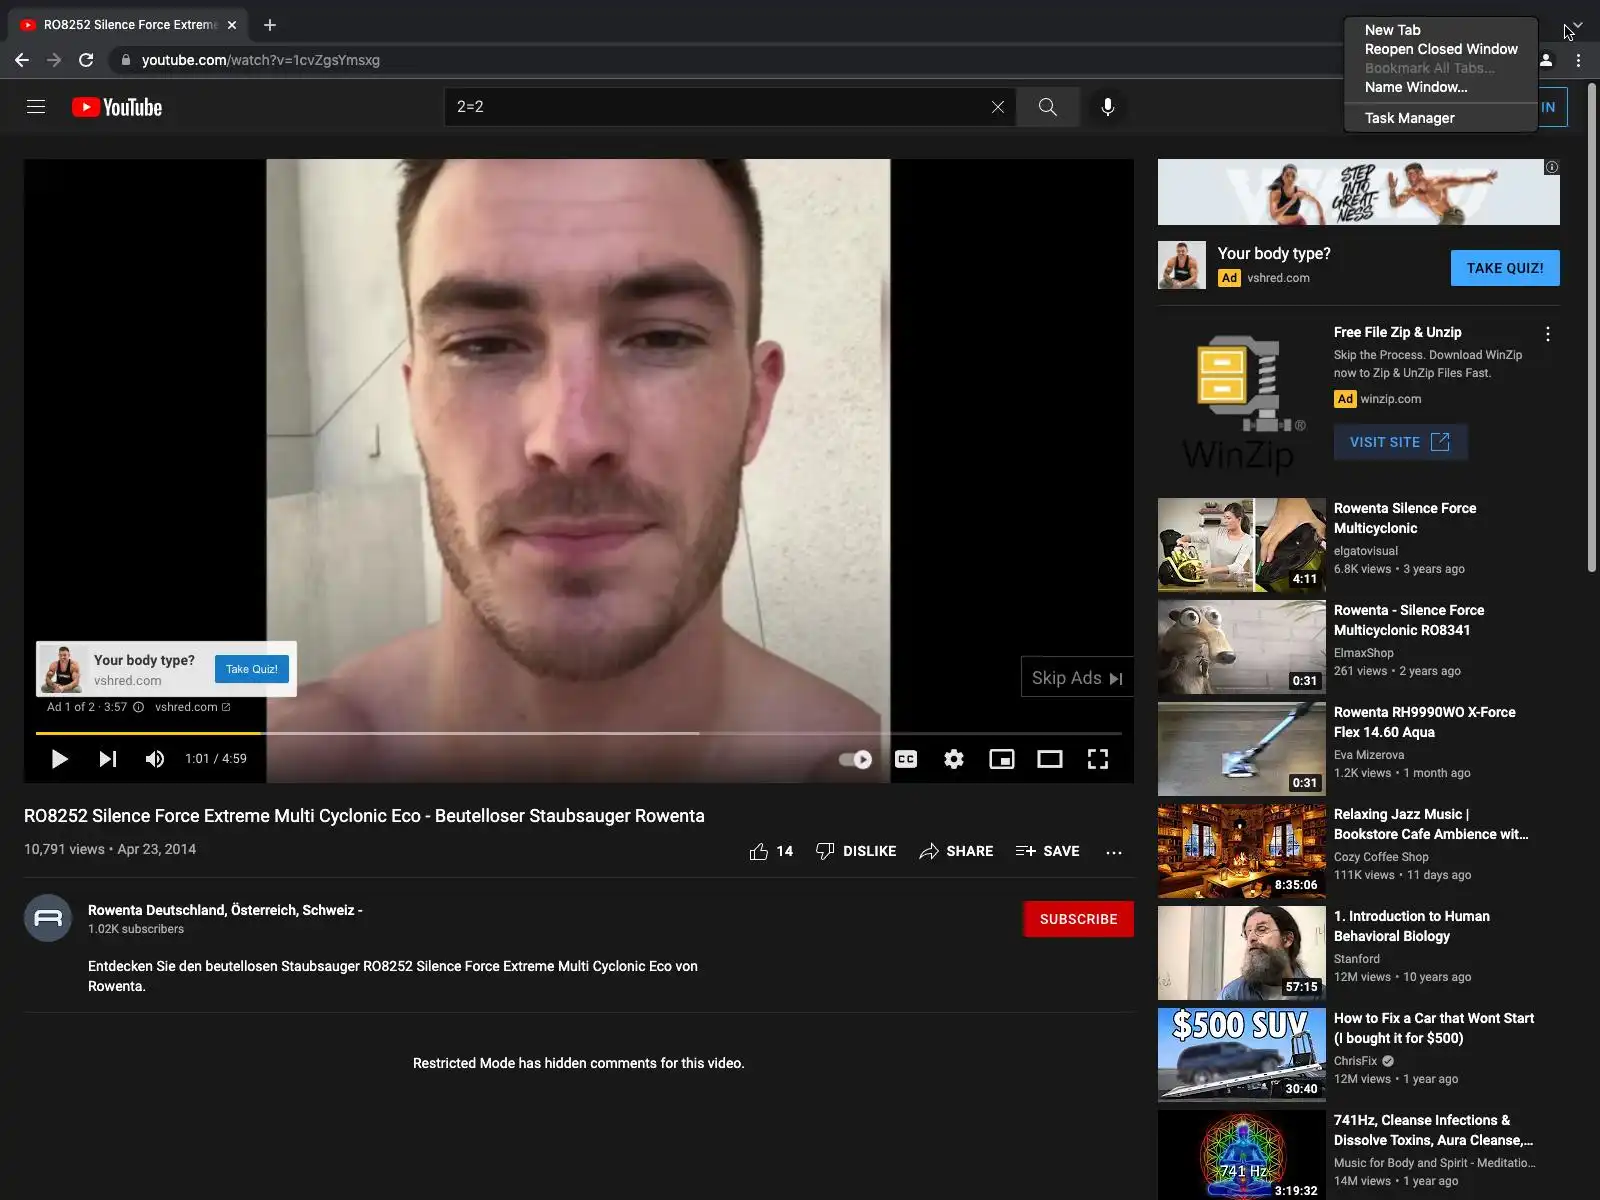Enter full screen mode
Viewport: 1600px width, 1200px height.
pos(1097,759)
